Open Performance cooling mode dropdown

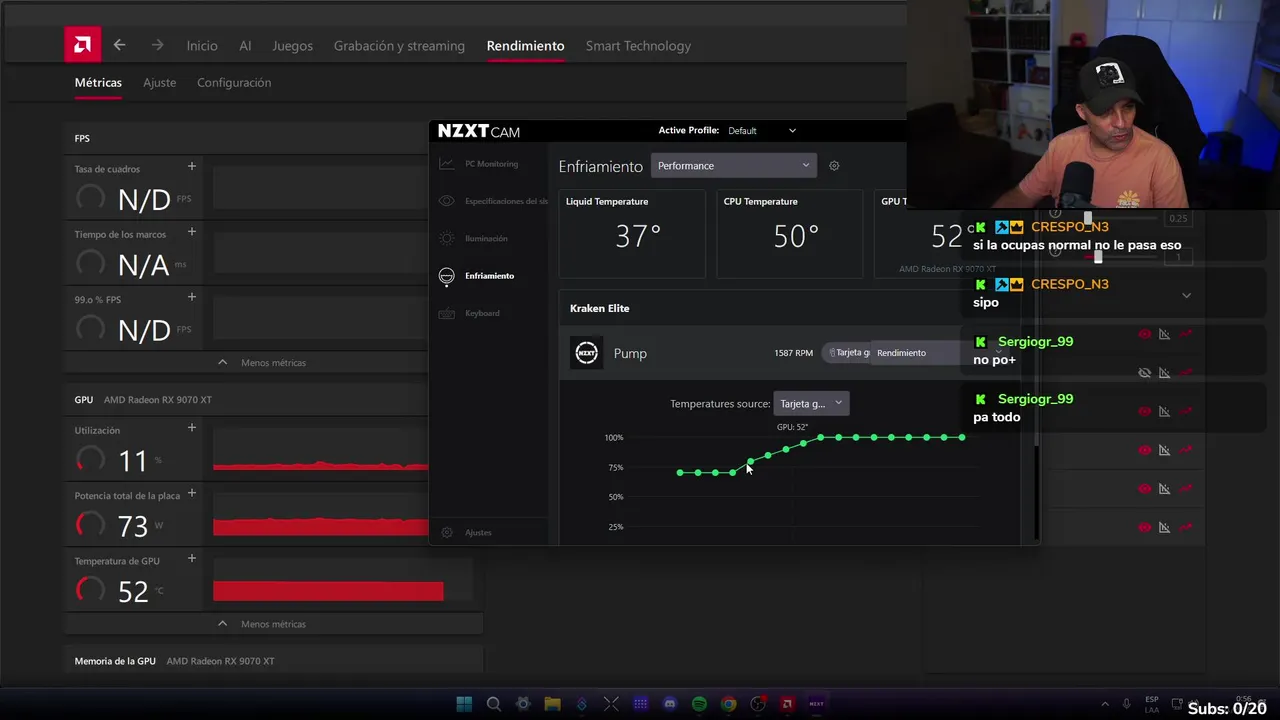coord(733,166)
